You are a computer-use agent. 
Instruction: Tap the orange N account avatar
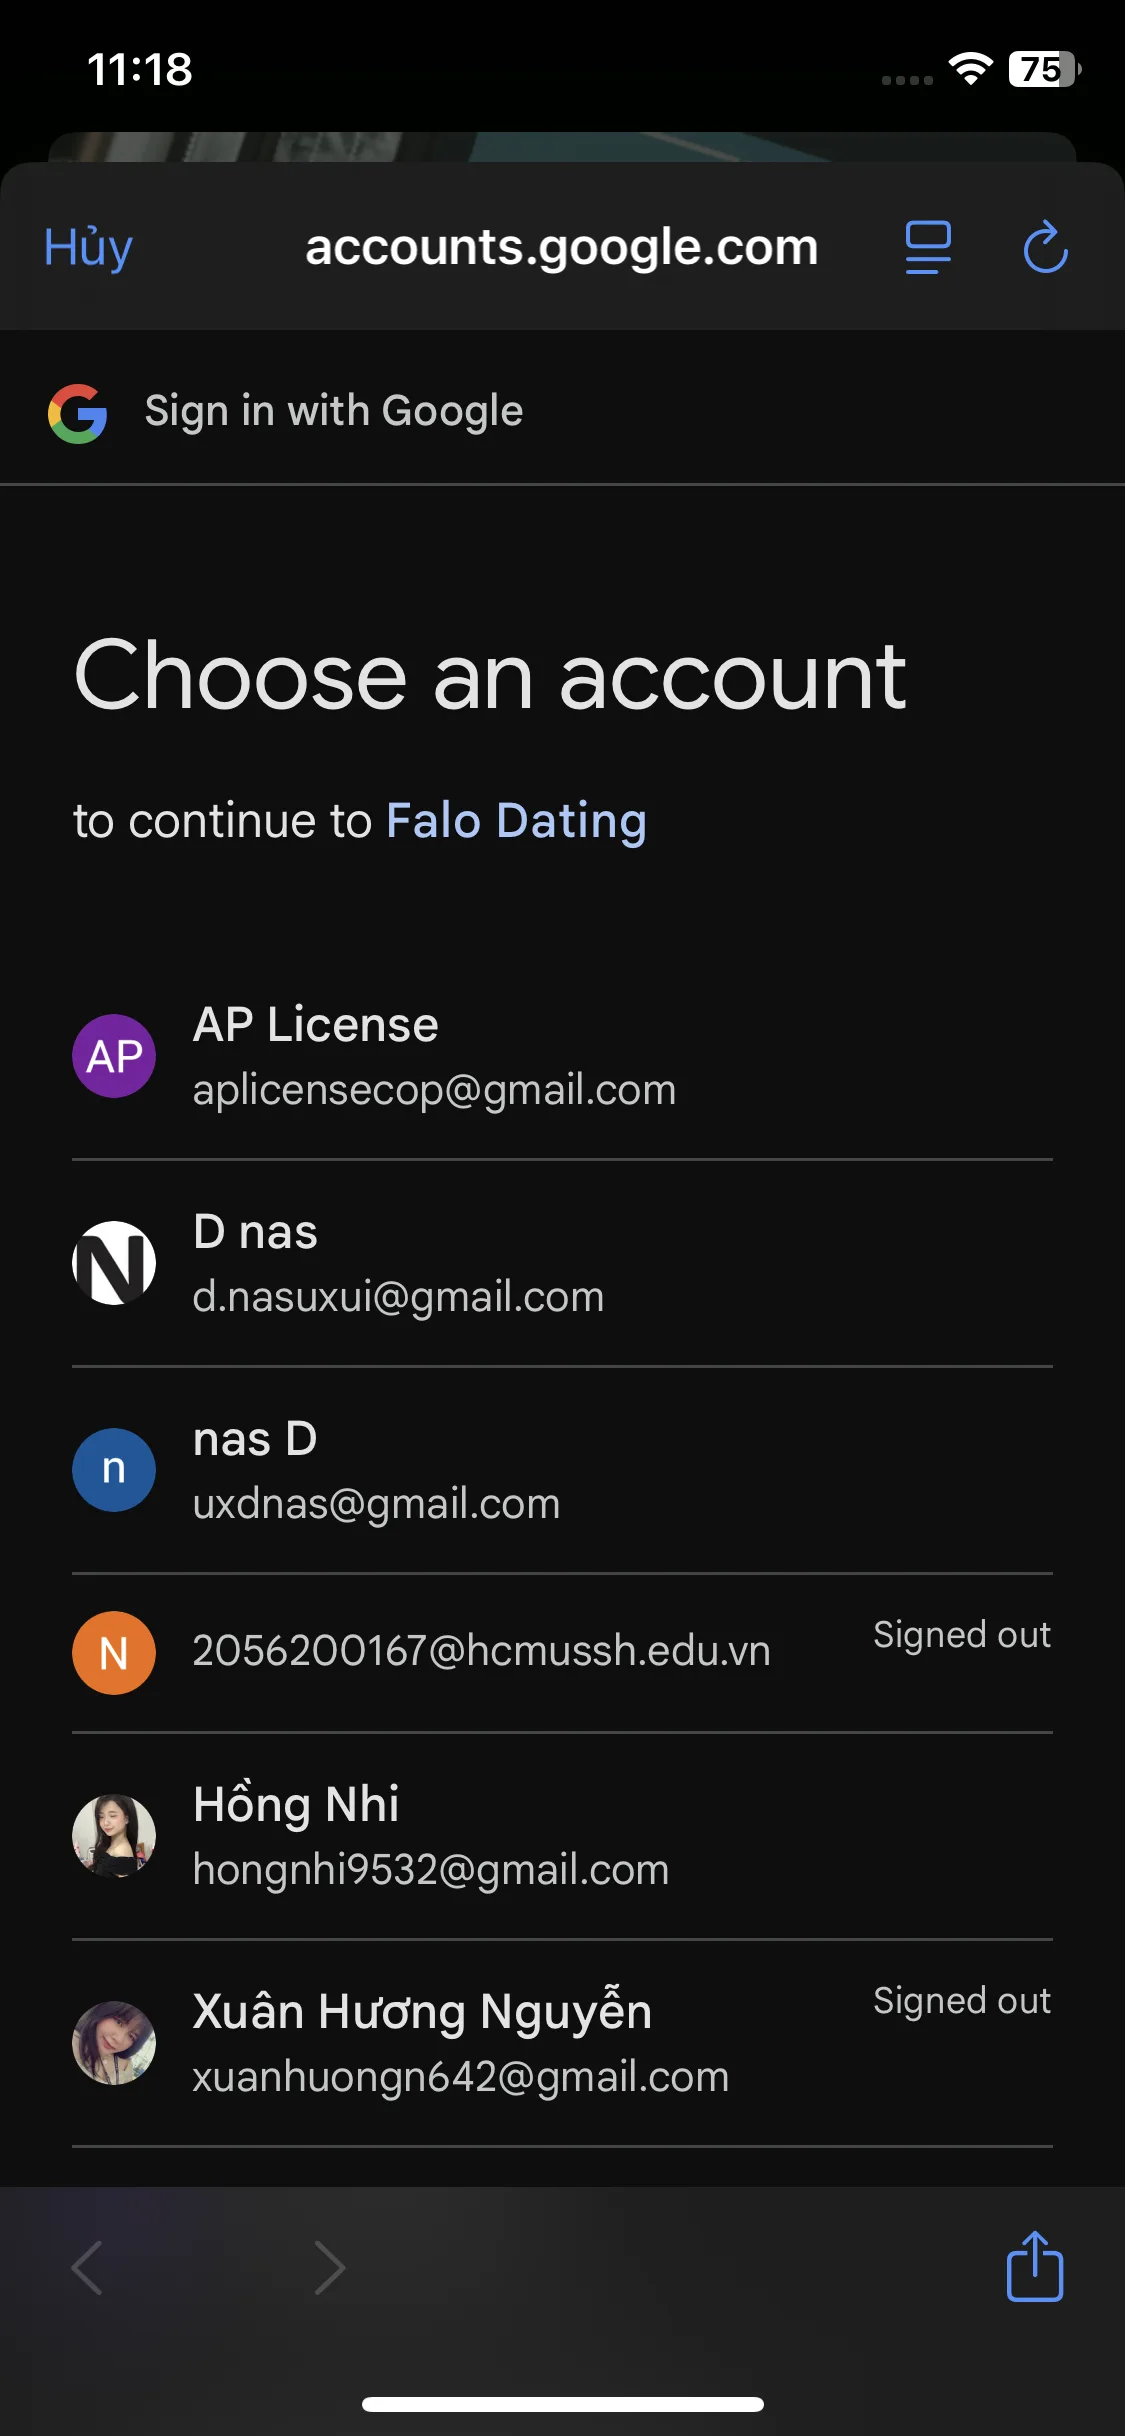click(114, 1652)
